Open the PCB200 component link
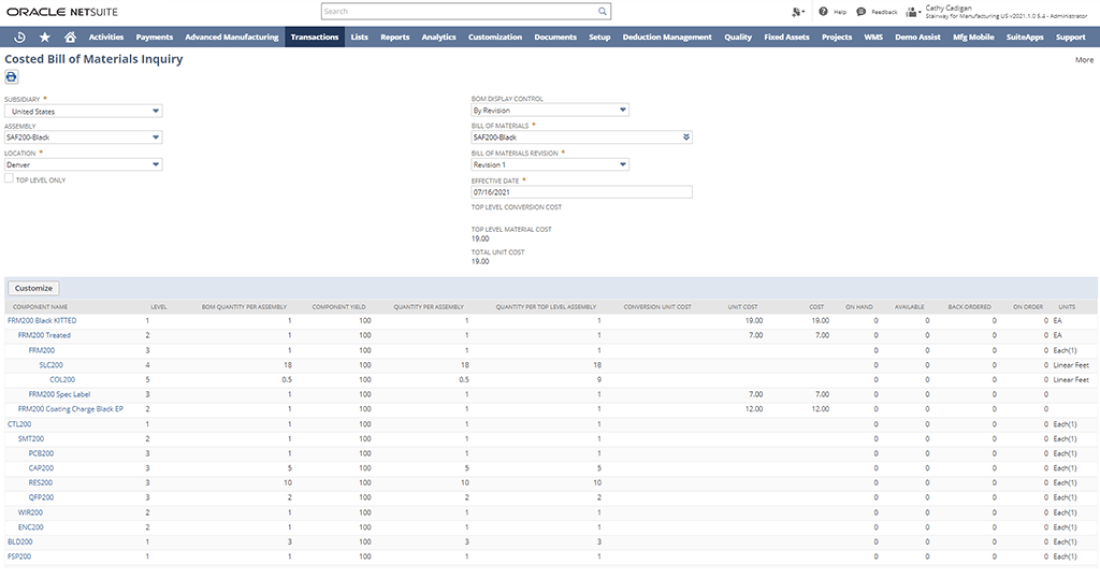This screenshot has width=1100, height=569. point(41,453)
